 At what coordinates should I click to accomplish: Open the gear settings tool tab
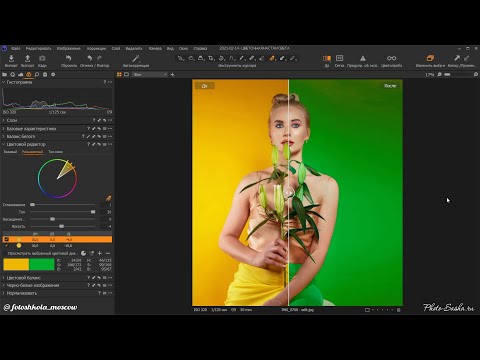tap(53, 75)
